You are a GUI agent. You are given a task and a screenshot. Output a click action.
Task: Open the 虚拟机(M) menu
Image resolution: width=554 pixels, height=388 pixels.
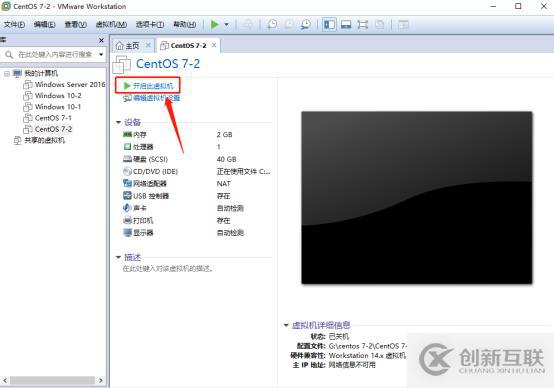[111, 24]
